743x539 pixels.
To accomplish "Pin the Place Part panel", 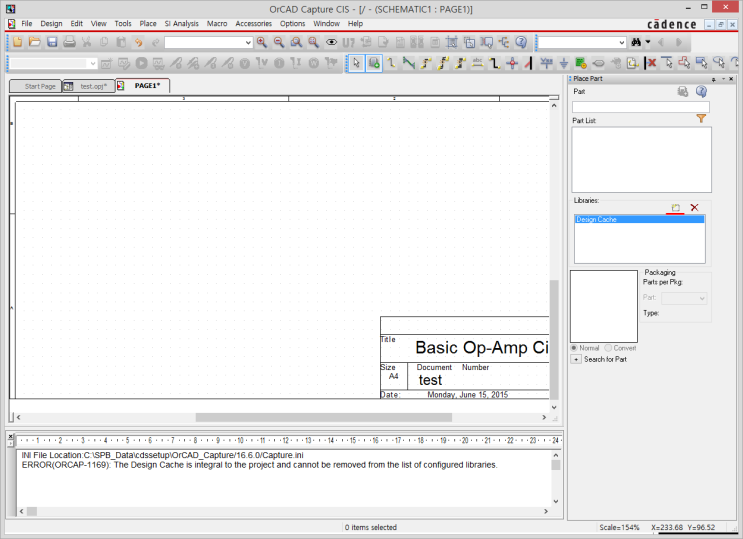I will click(714, 79).
